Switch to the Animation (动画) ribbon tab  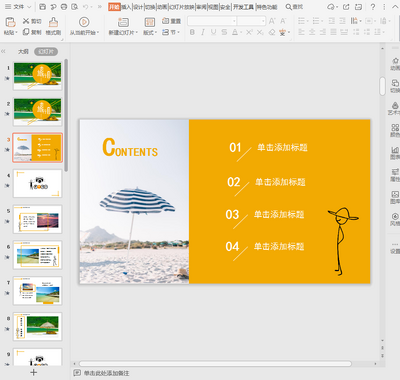coord(162,7)
